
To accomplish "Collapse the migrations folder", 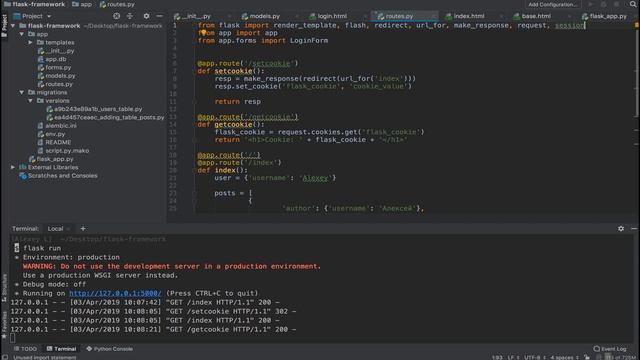I will pyautogui.click(x=22, y=93).
